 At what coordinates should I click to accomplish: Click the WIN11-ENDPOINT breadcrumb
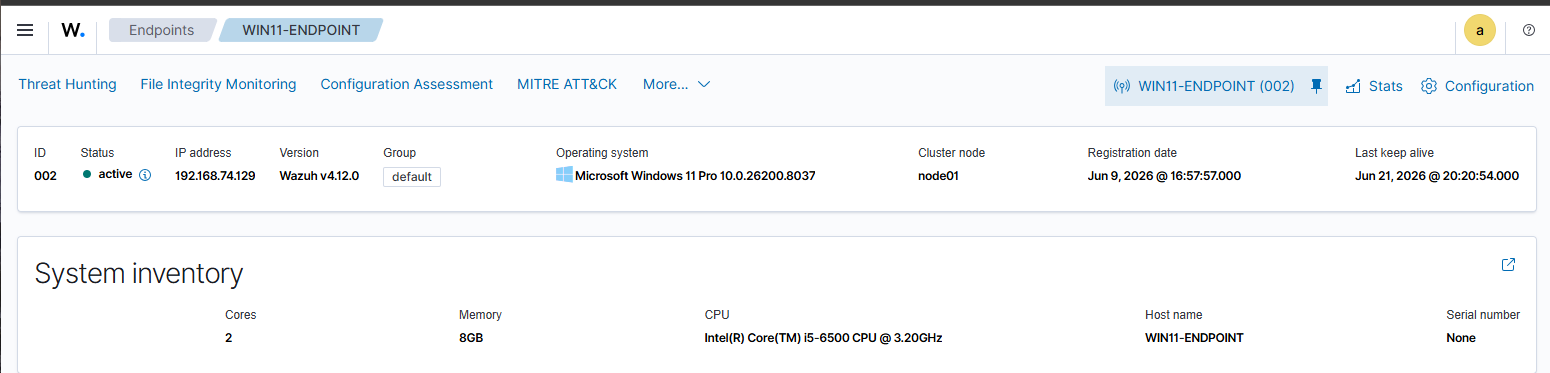pyautogui.click(x=301, y=30)
